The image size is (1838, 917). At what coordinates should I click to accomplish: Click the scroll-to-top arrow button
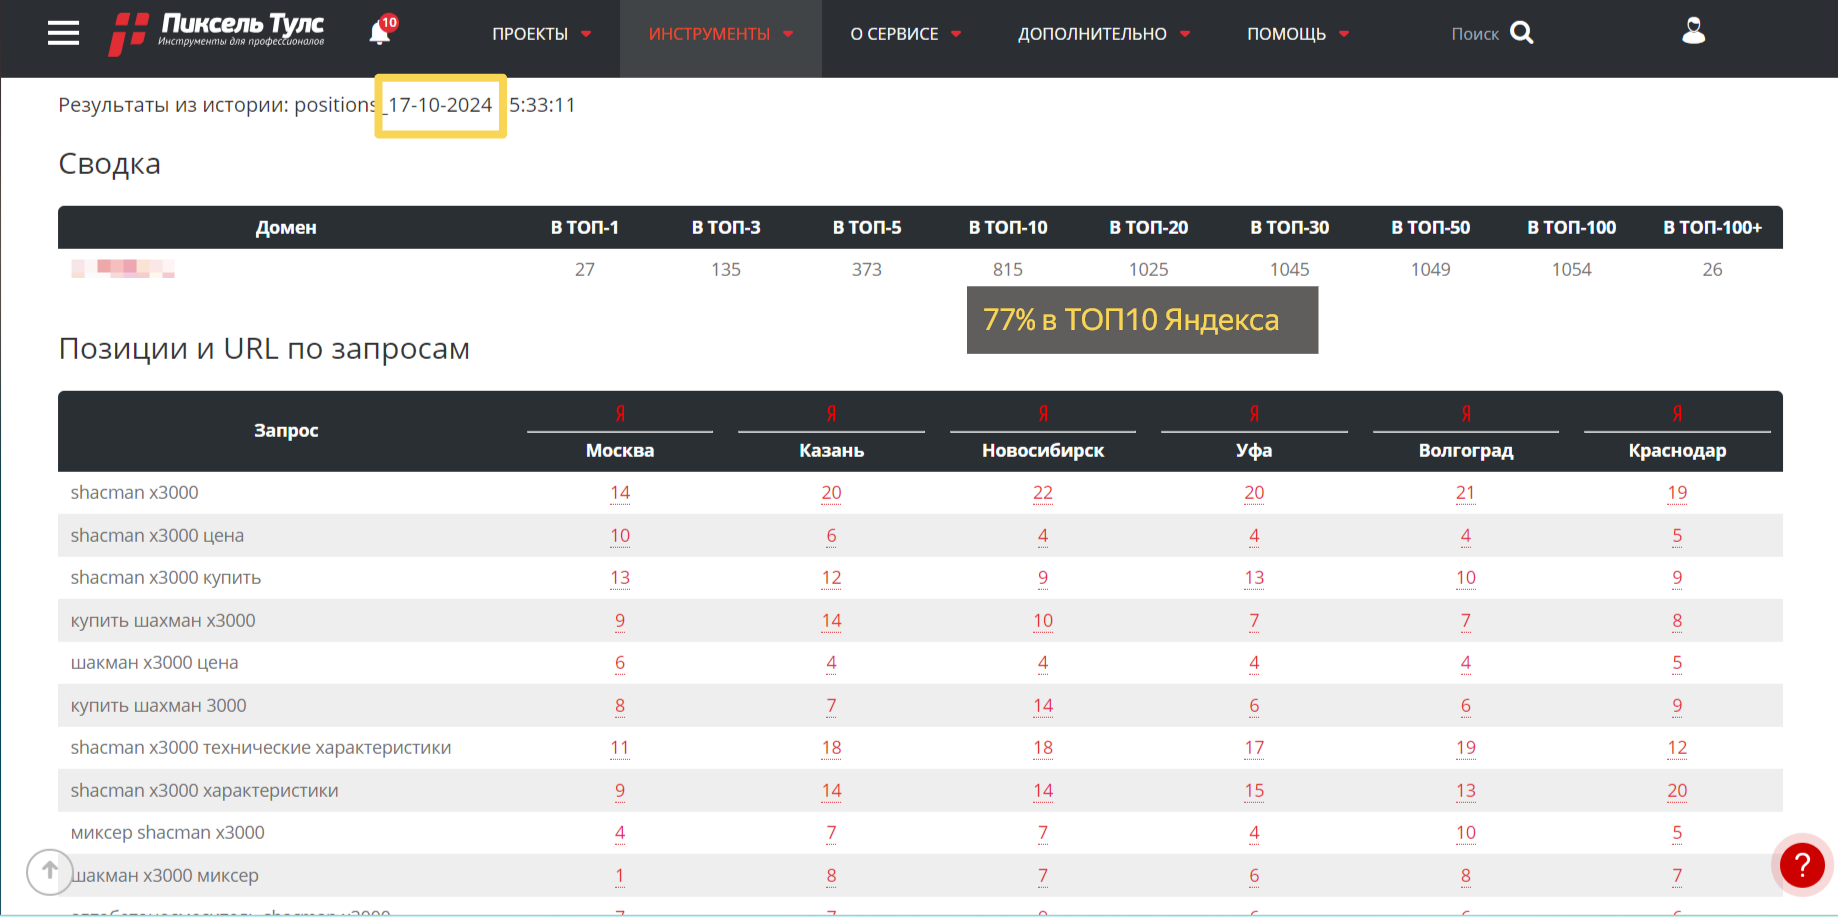point(49,871)
